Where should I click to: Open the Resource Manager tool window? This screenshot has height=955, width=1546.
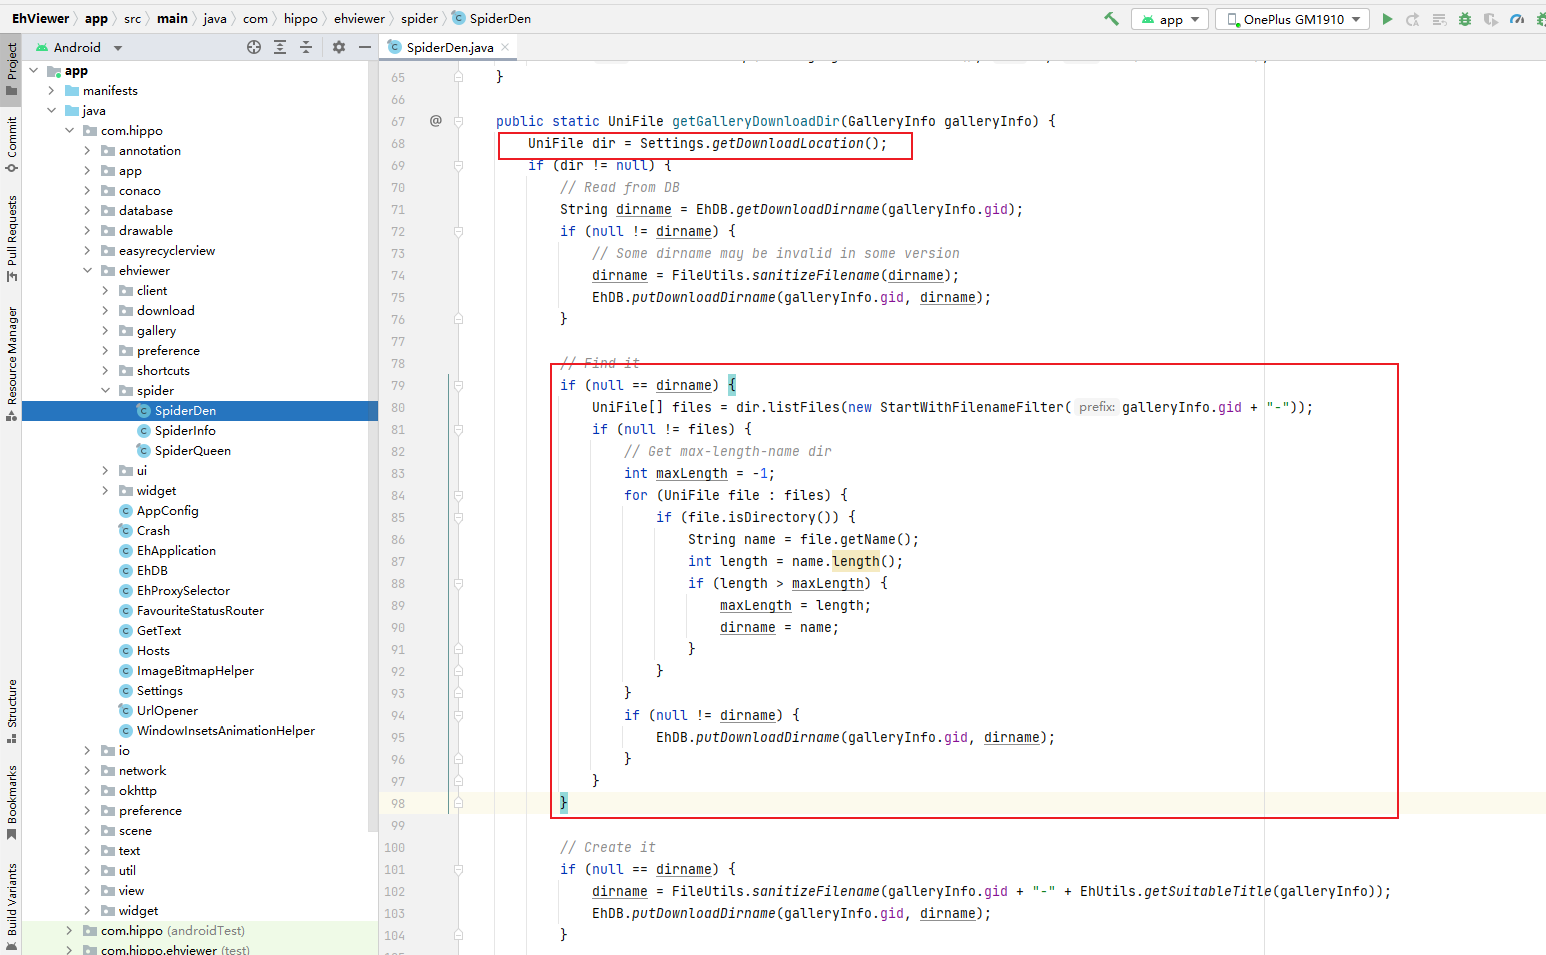click(11, 363)
